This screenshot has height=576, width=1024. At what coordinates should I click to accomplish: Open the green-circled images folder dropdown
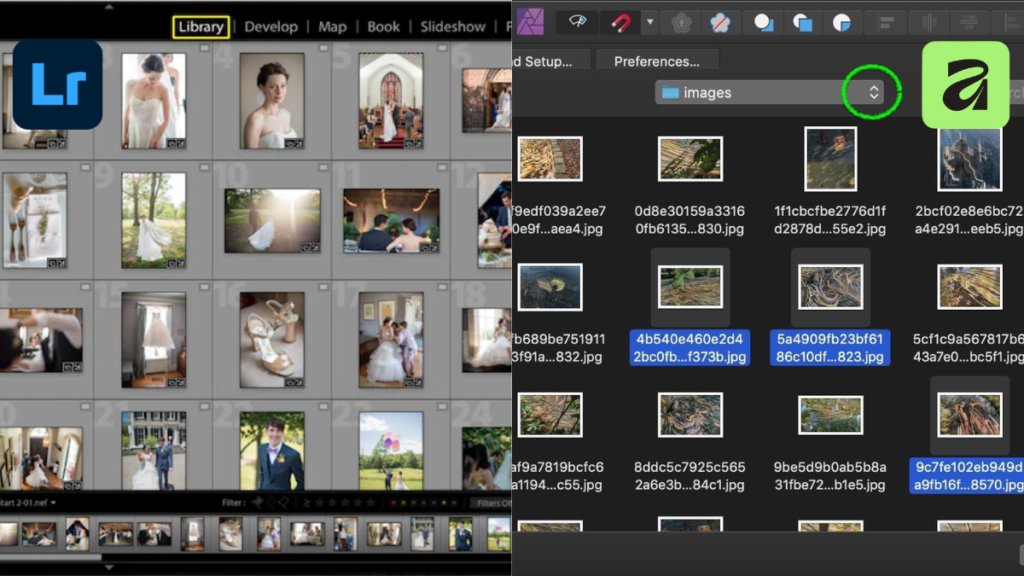click(x=872, y=92)
